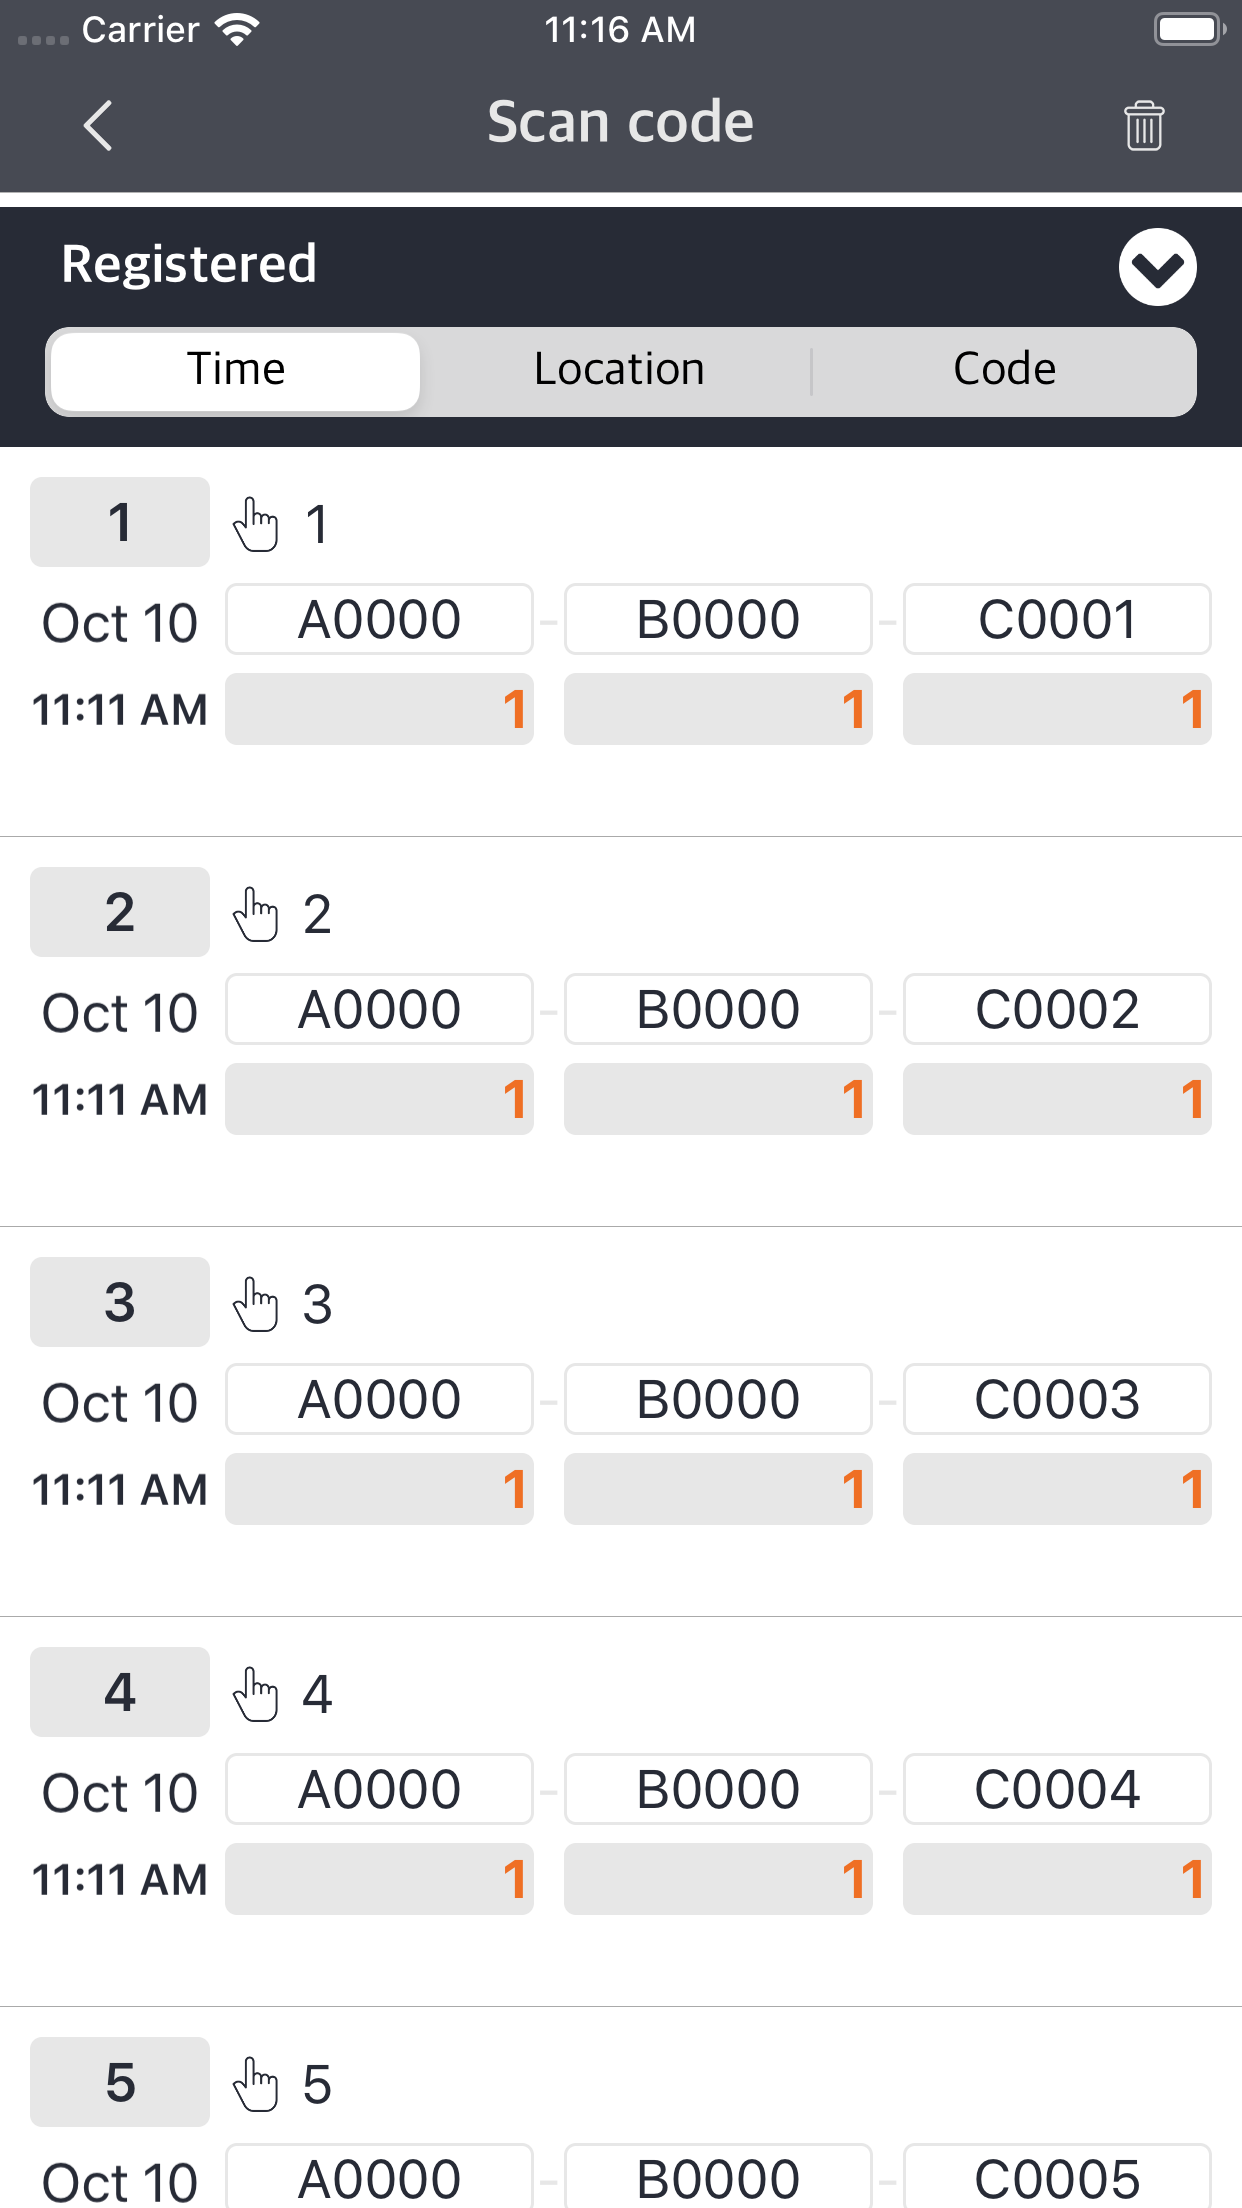Open the Registered section header
1242x2208 pixels.
coord(190,264)
